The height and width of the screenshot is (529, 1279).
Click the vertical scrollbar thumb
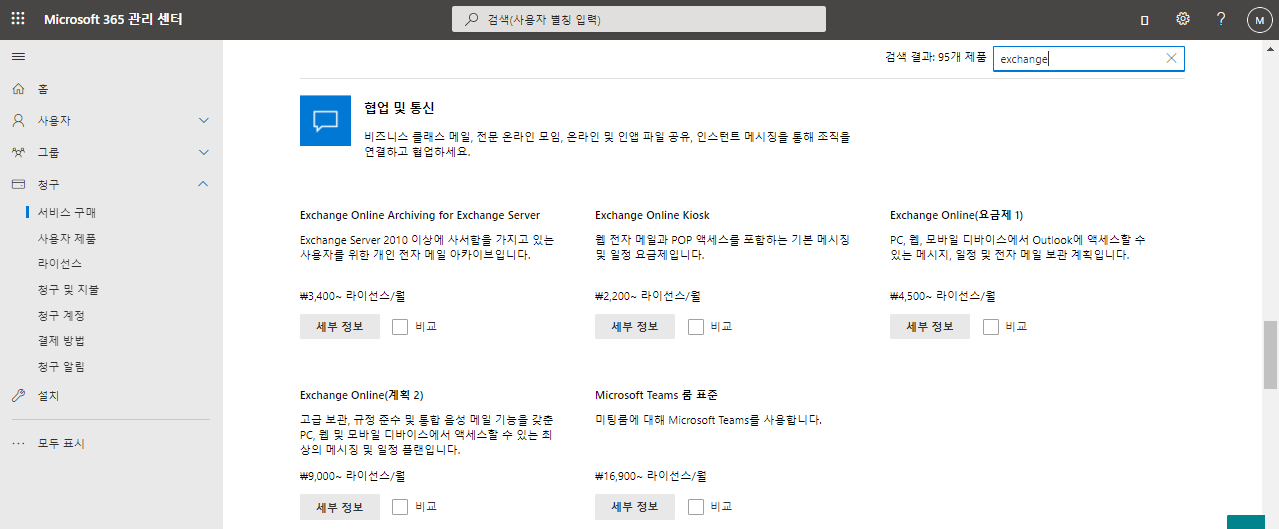1271,355
